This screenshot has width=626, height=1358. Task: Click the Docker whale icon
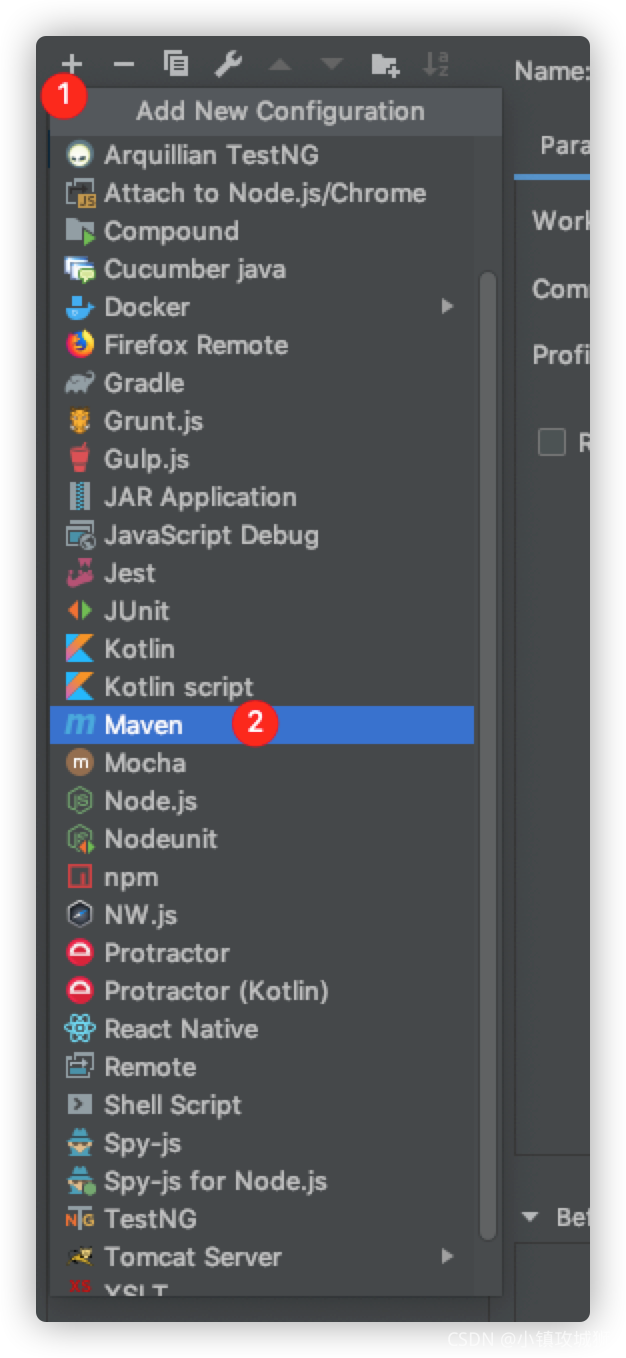pyautogui.click(x=80, y=307)
